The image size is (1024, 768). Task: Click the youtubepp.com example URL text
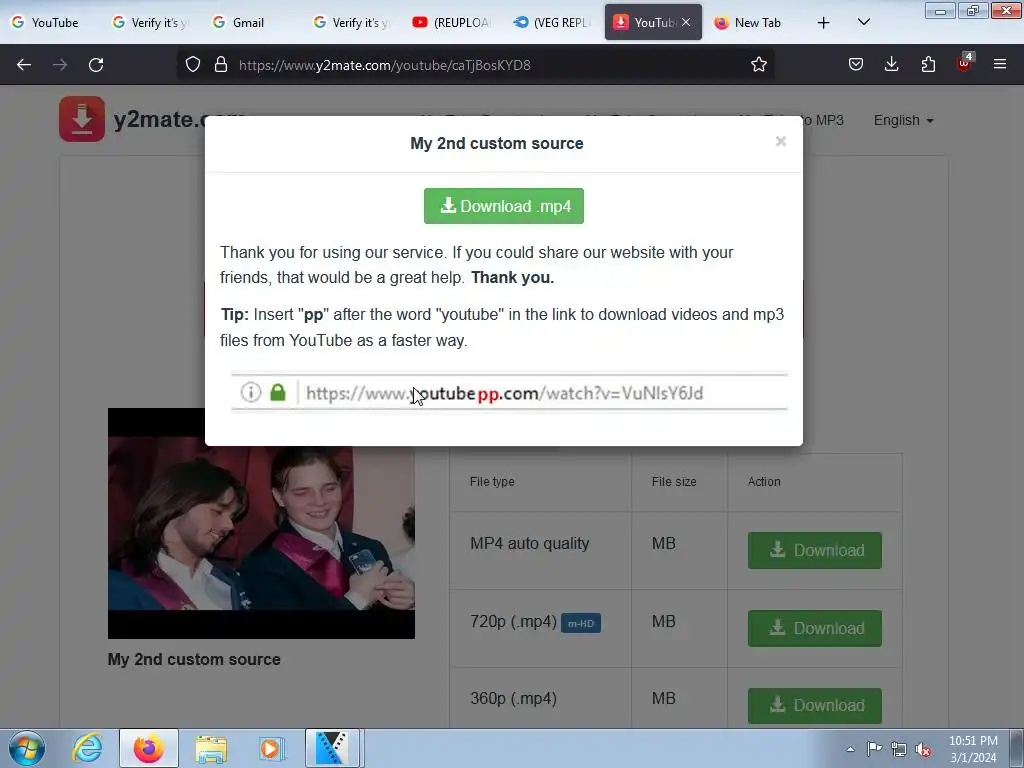tap(504, 393)
